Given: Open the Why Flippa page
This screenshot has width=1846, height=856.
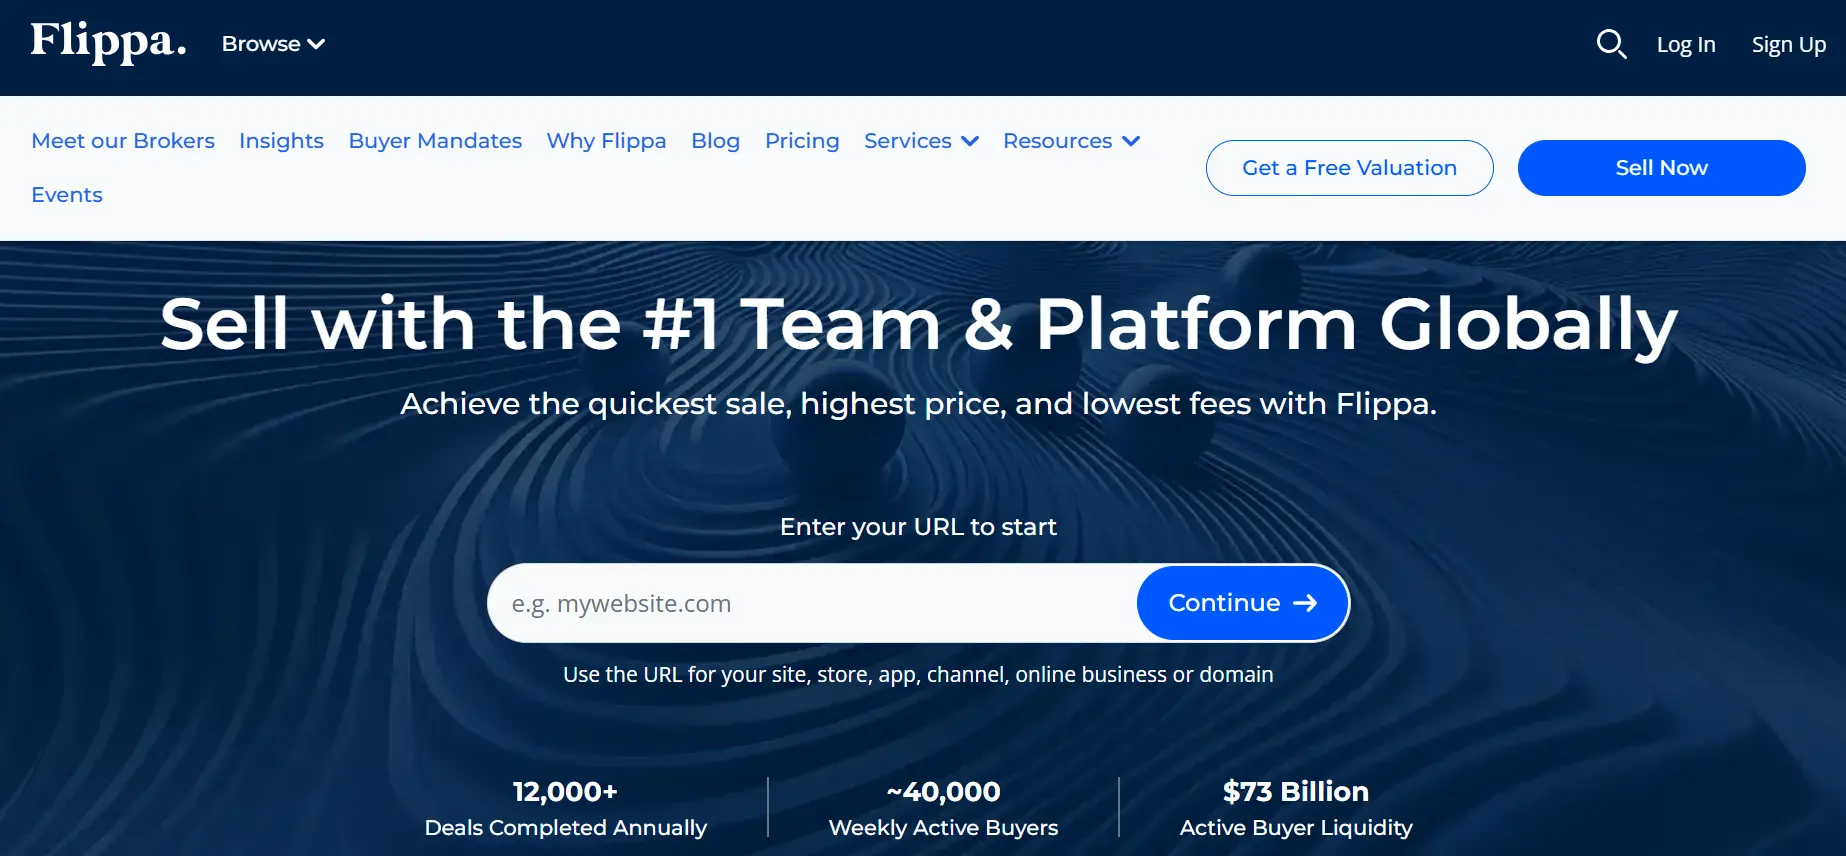Looking at the screenshot, I should pyautogui.click(x=606, y=141).
